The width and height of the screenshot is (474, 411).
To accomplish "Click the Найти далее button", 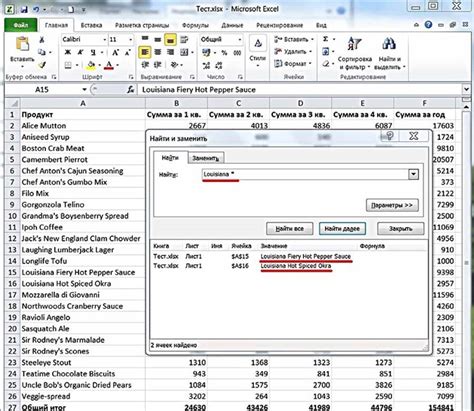I will tap(342, 229).
